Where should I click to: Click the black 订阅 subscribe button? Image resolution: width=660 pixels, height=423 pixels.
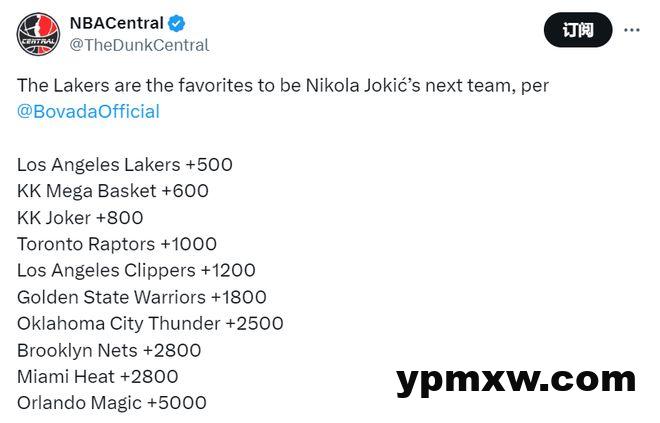(x=578, y=30)
